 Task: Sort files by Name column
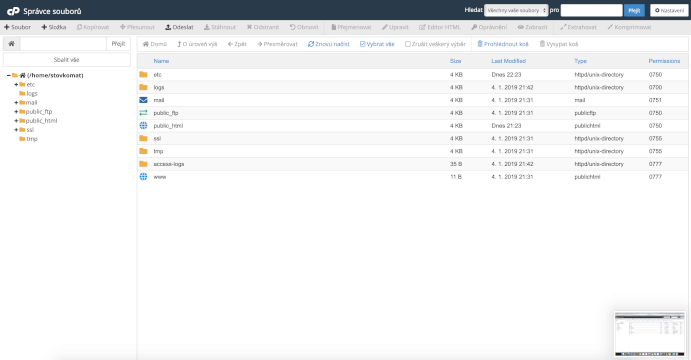coord(161,61)
